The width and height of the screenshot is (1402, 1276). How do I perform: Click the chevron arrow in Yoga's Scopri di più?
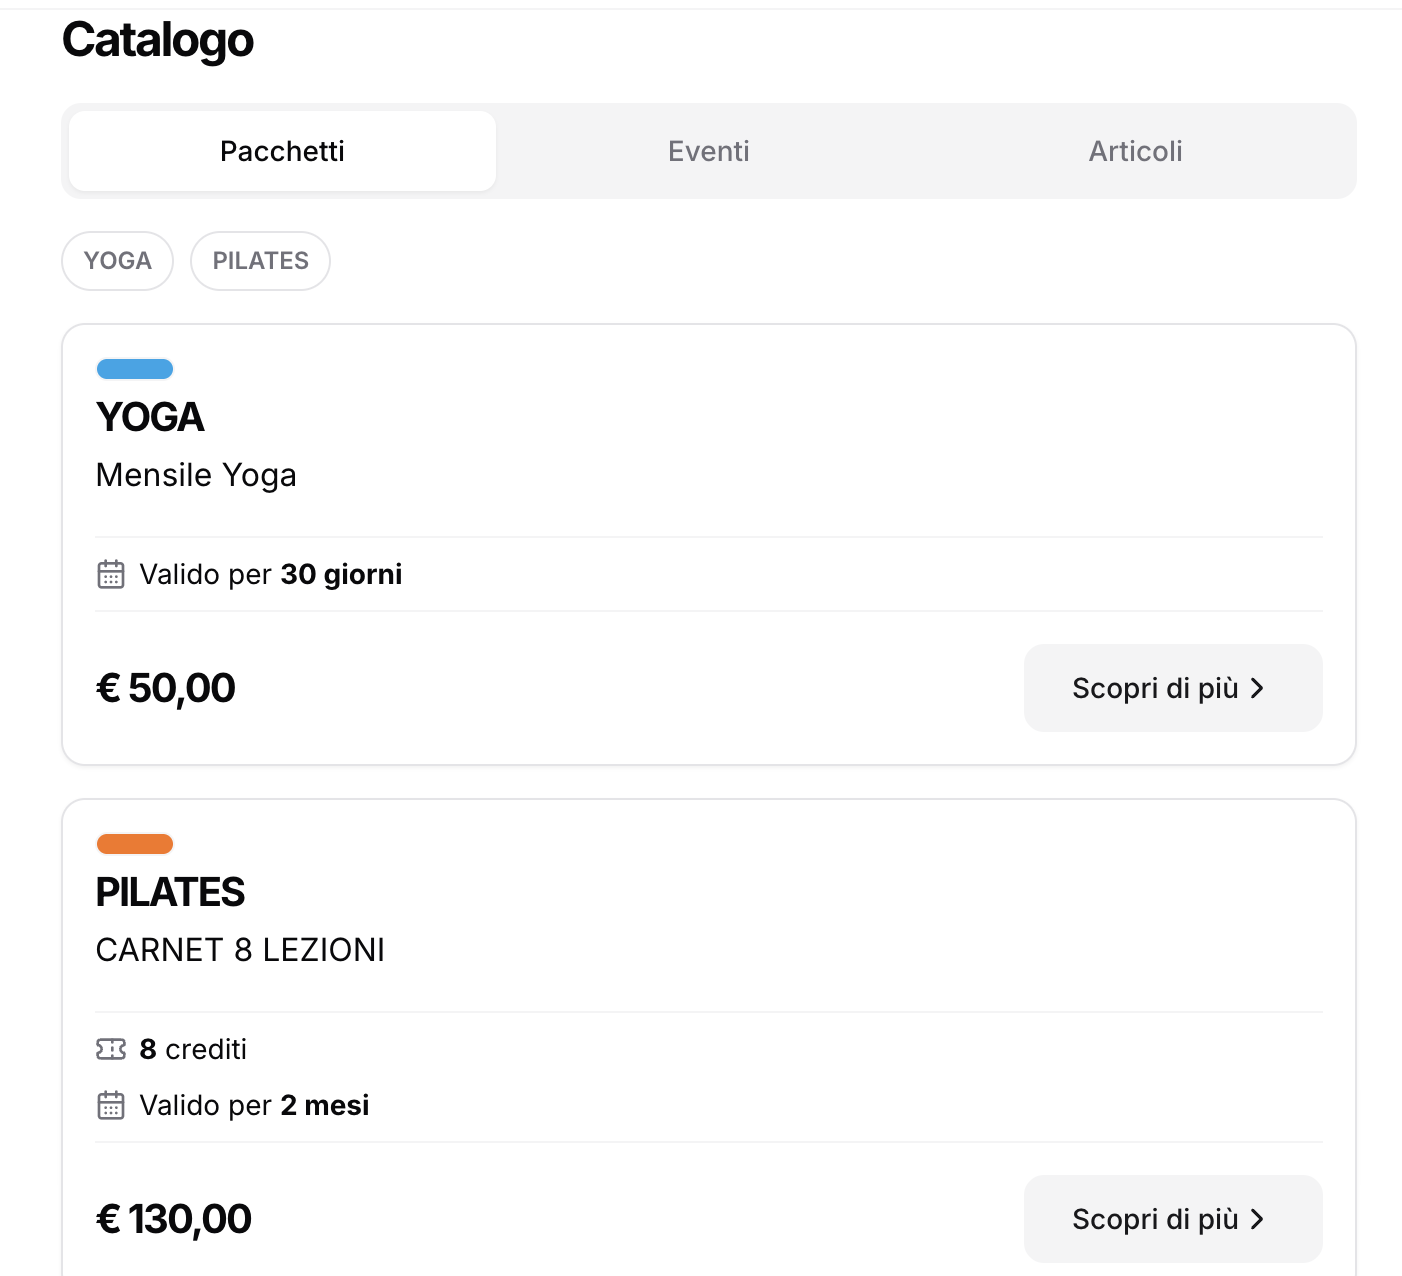1257,688
